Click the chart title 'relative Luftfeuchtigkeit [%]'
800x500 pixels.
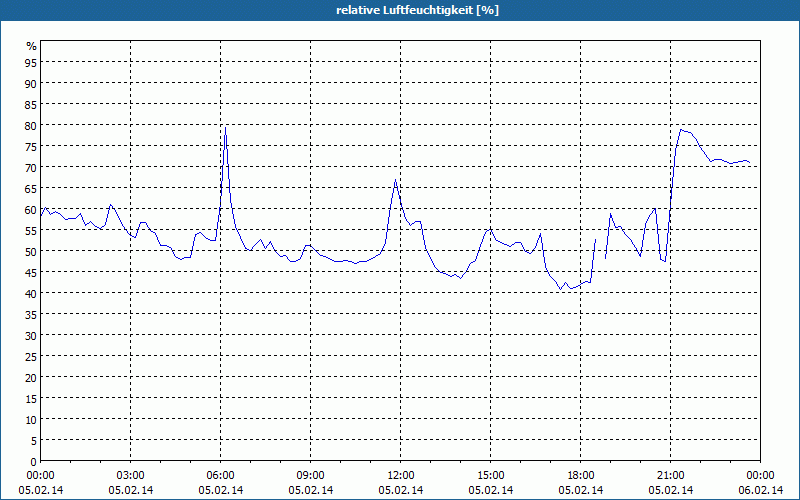tap(417, 10)
